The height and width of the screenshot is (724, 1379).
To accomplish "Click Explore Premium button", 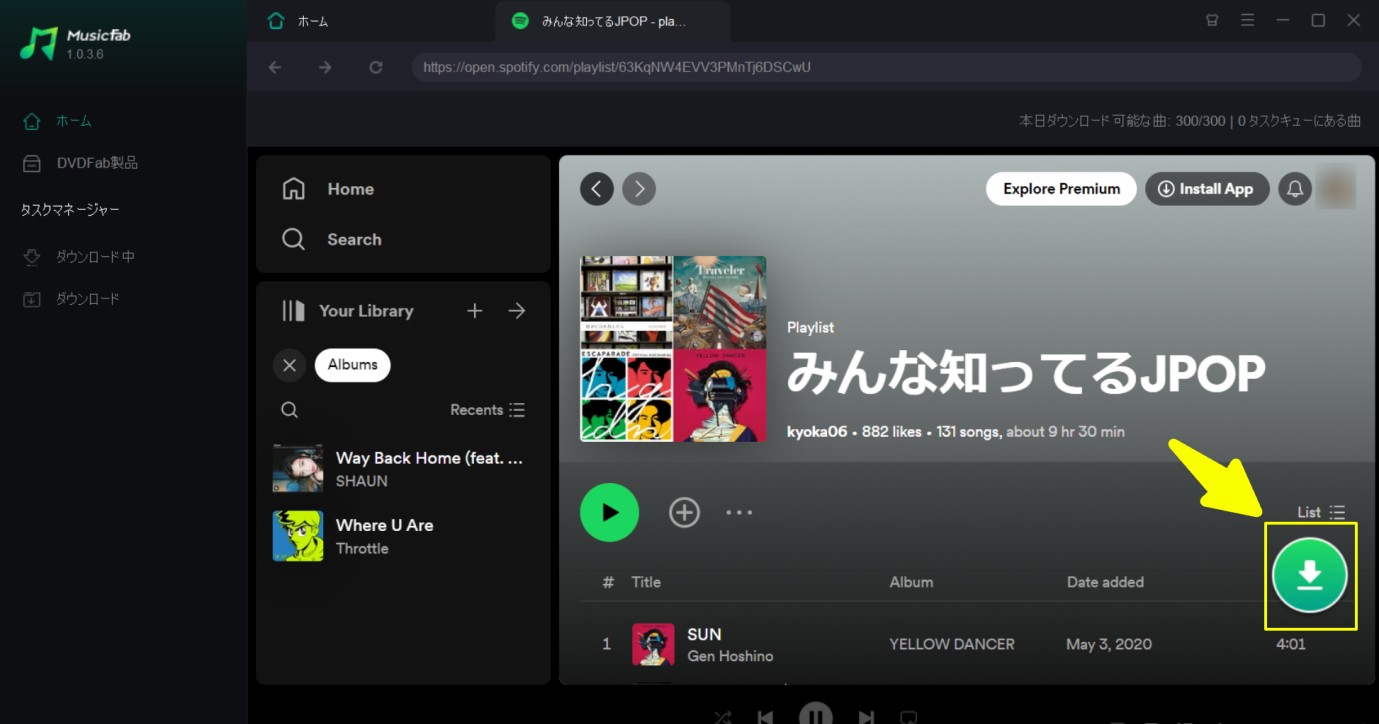I will 1061,189.
